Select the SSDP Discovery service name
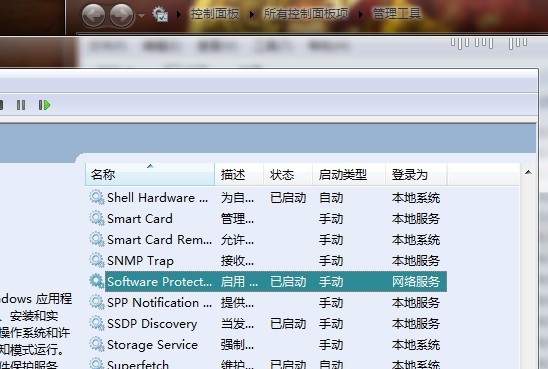Viewport: 548px width, 369px height. point(152,324)
